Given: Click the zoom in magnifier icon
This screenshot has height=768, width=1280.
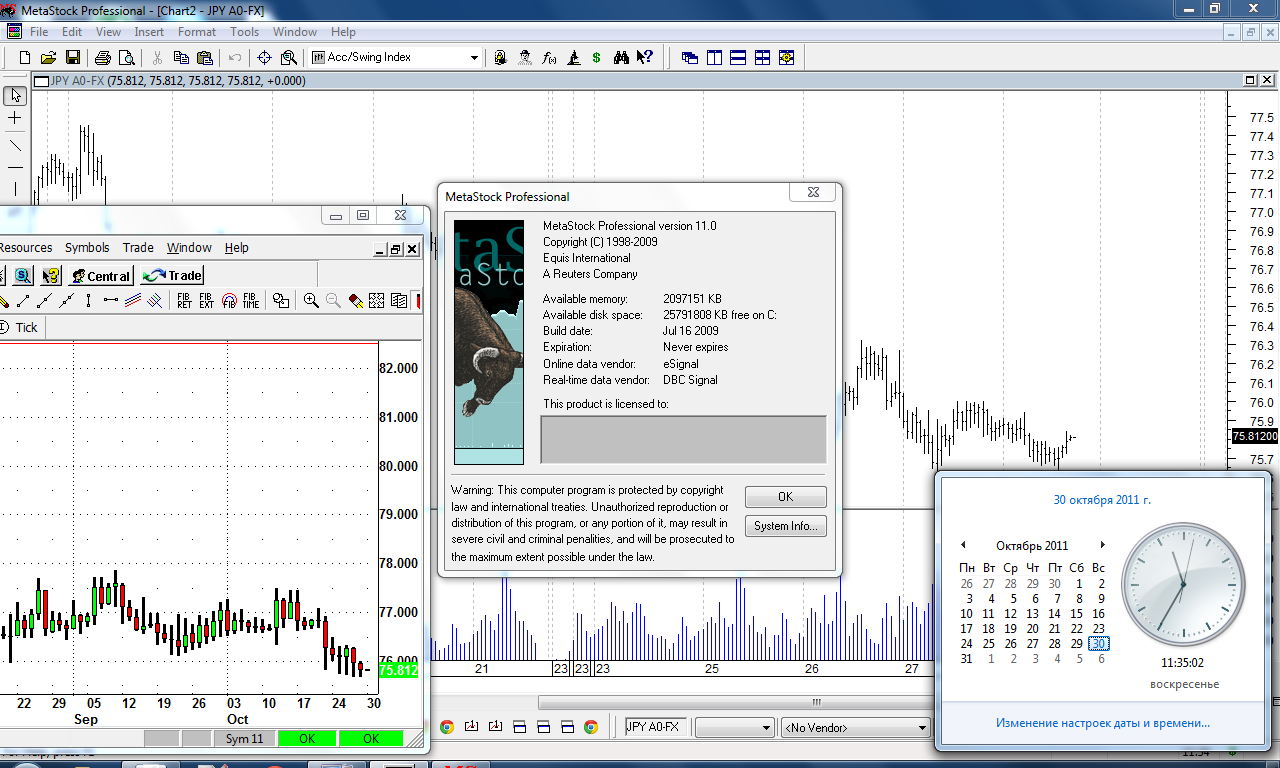Looking at the screenshot, I should (x=311, y=301).
